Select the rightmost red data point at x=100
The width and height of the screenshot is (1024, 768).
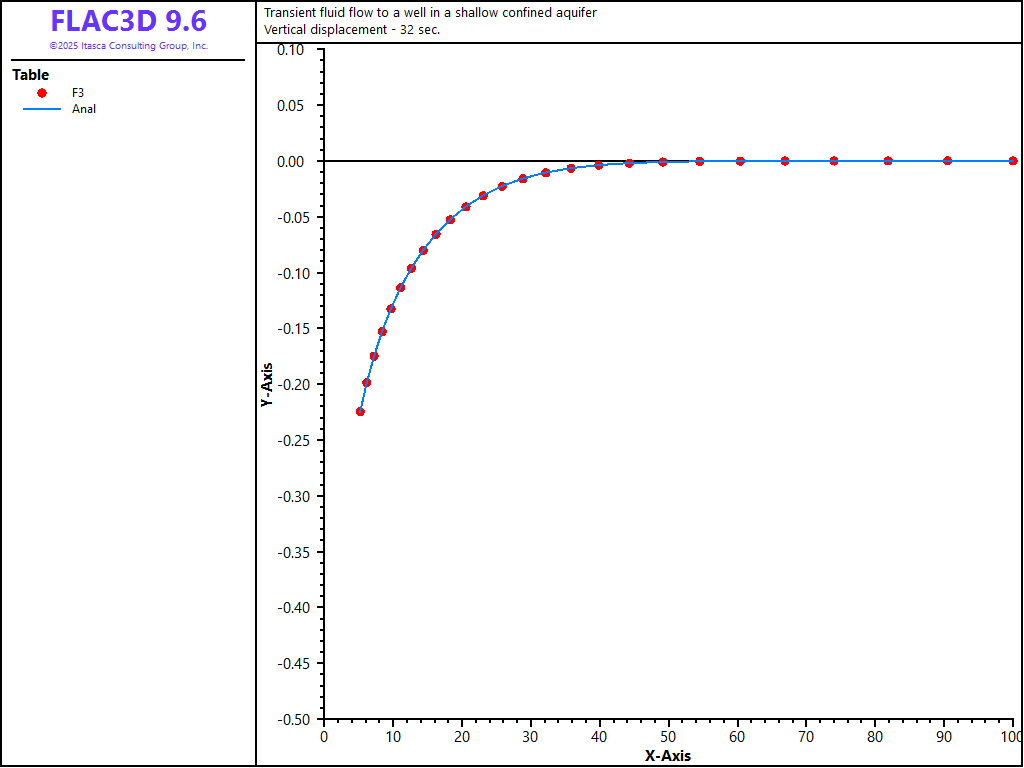[x=1013, y=161]
